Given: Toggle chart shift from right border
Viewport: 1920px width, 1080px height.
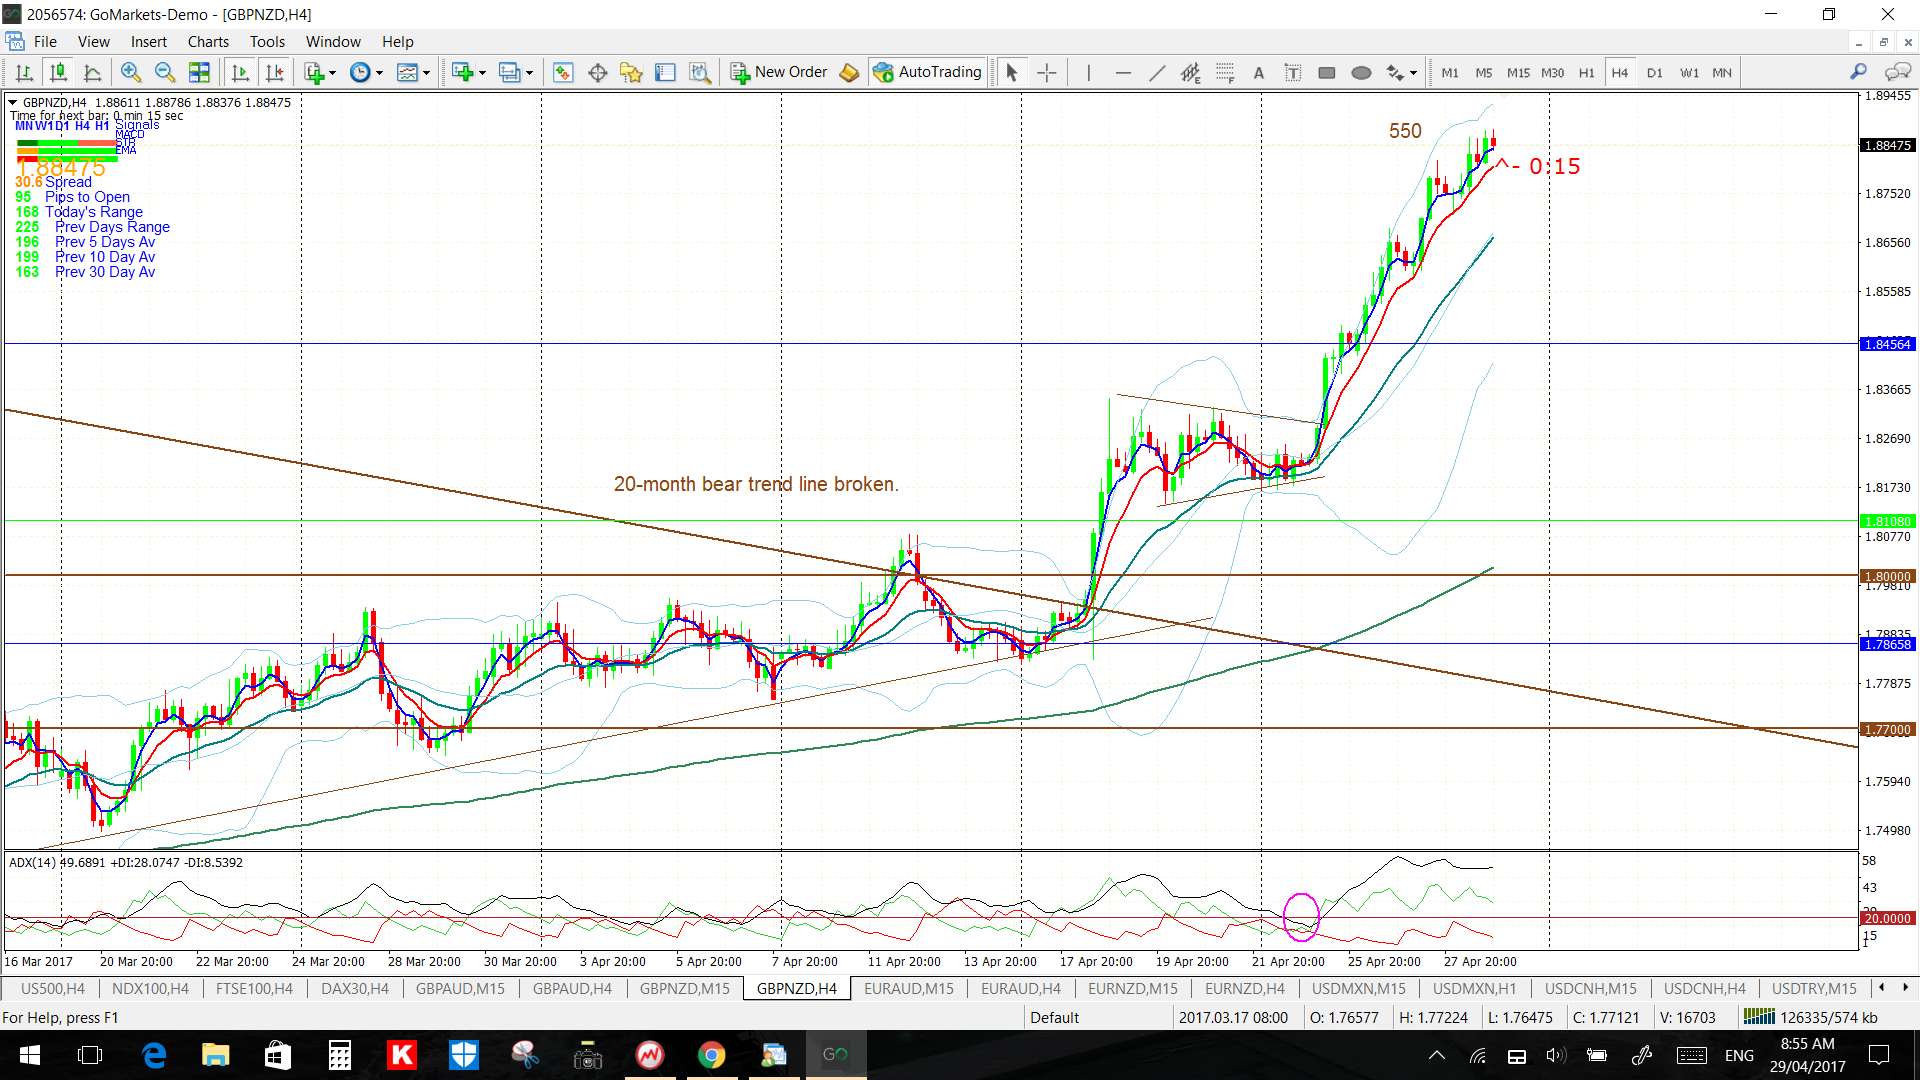Looking at the screenshot, I should [274, 72].
